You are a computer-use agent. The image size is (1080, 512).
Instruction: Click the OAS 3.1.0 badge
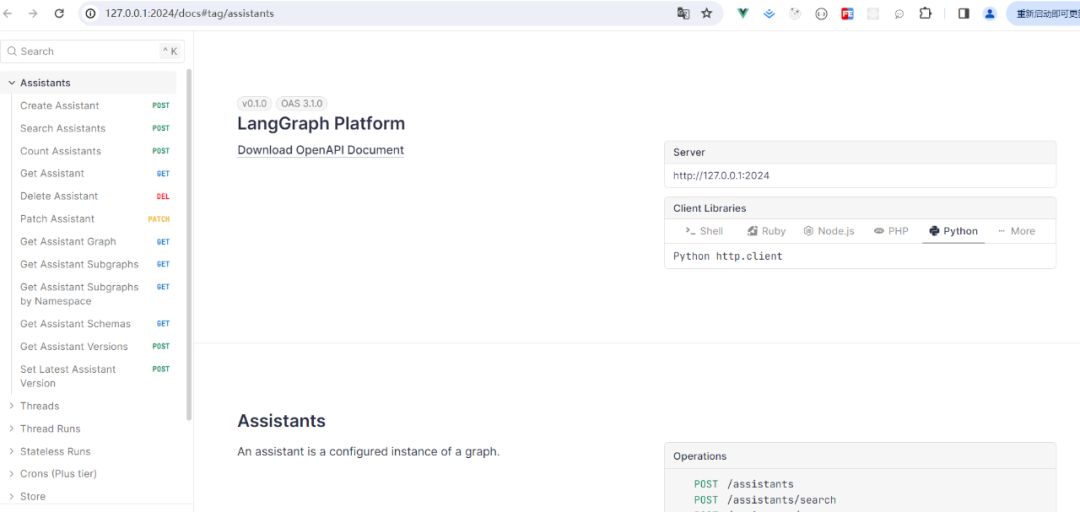pyautogui.click(x=301, y=103)
